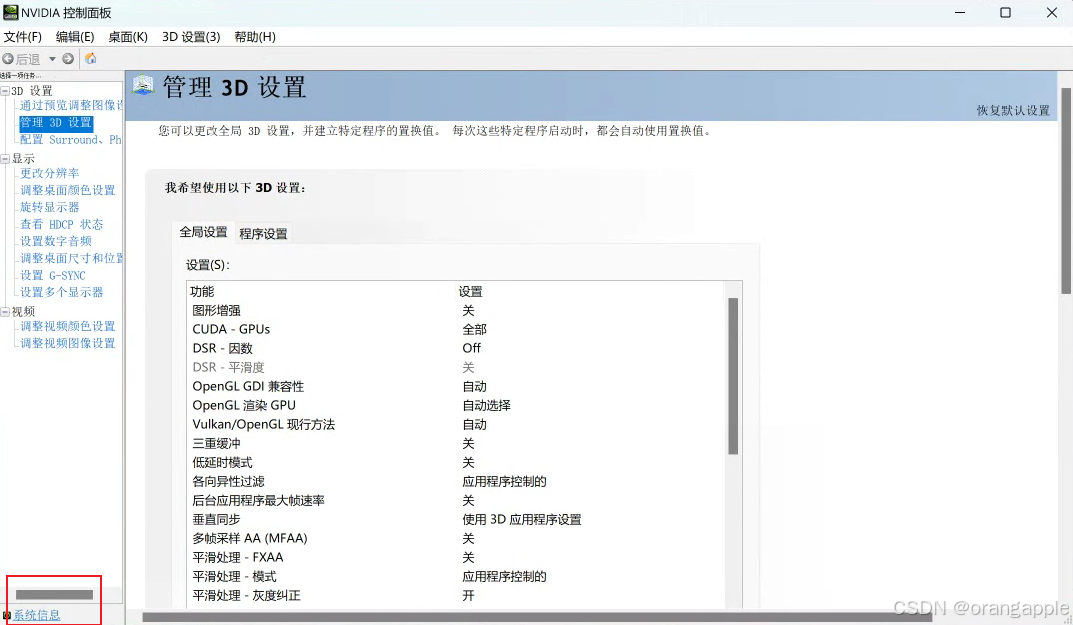This screenshot has height=625, width=1073.
Task: Collapse the 显示 tree node
Action: tap(5, 159)
